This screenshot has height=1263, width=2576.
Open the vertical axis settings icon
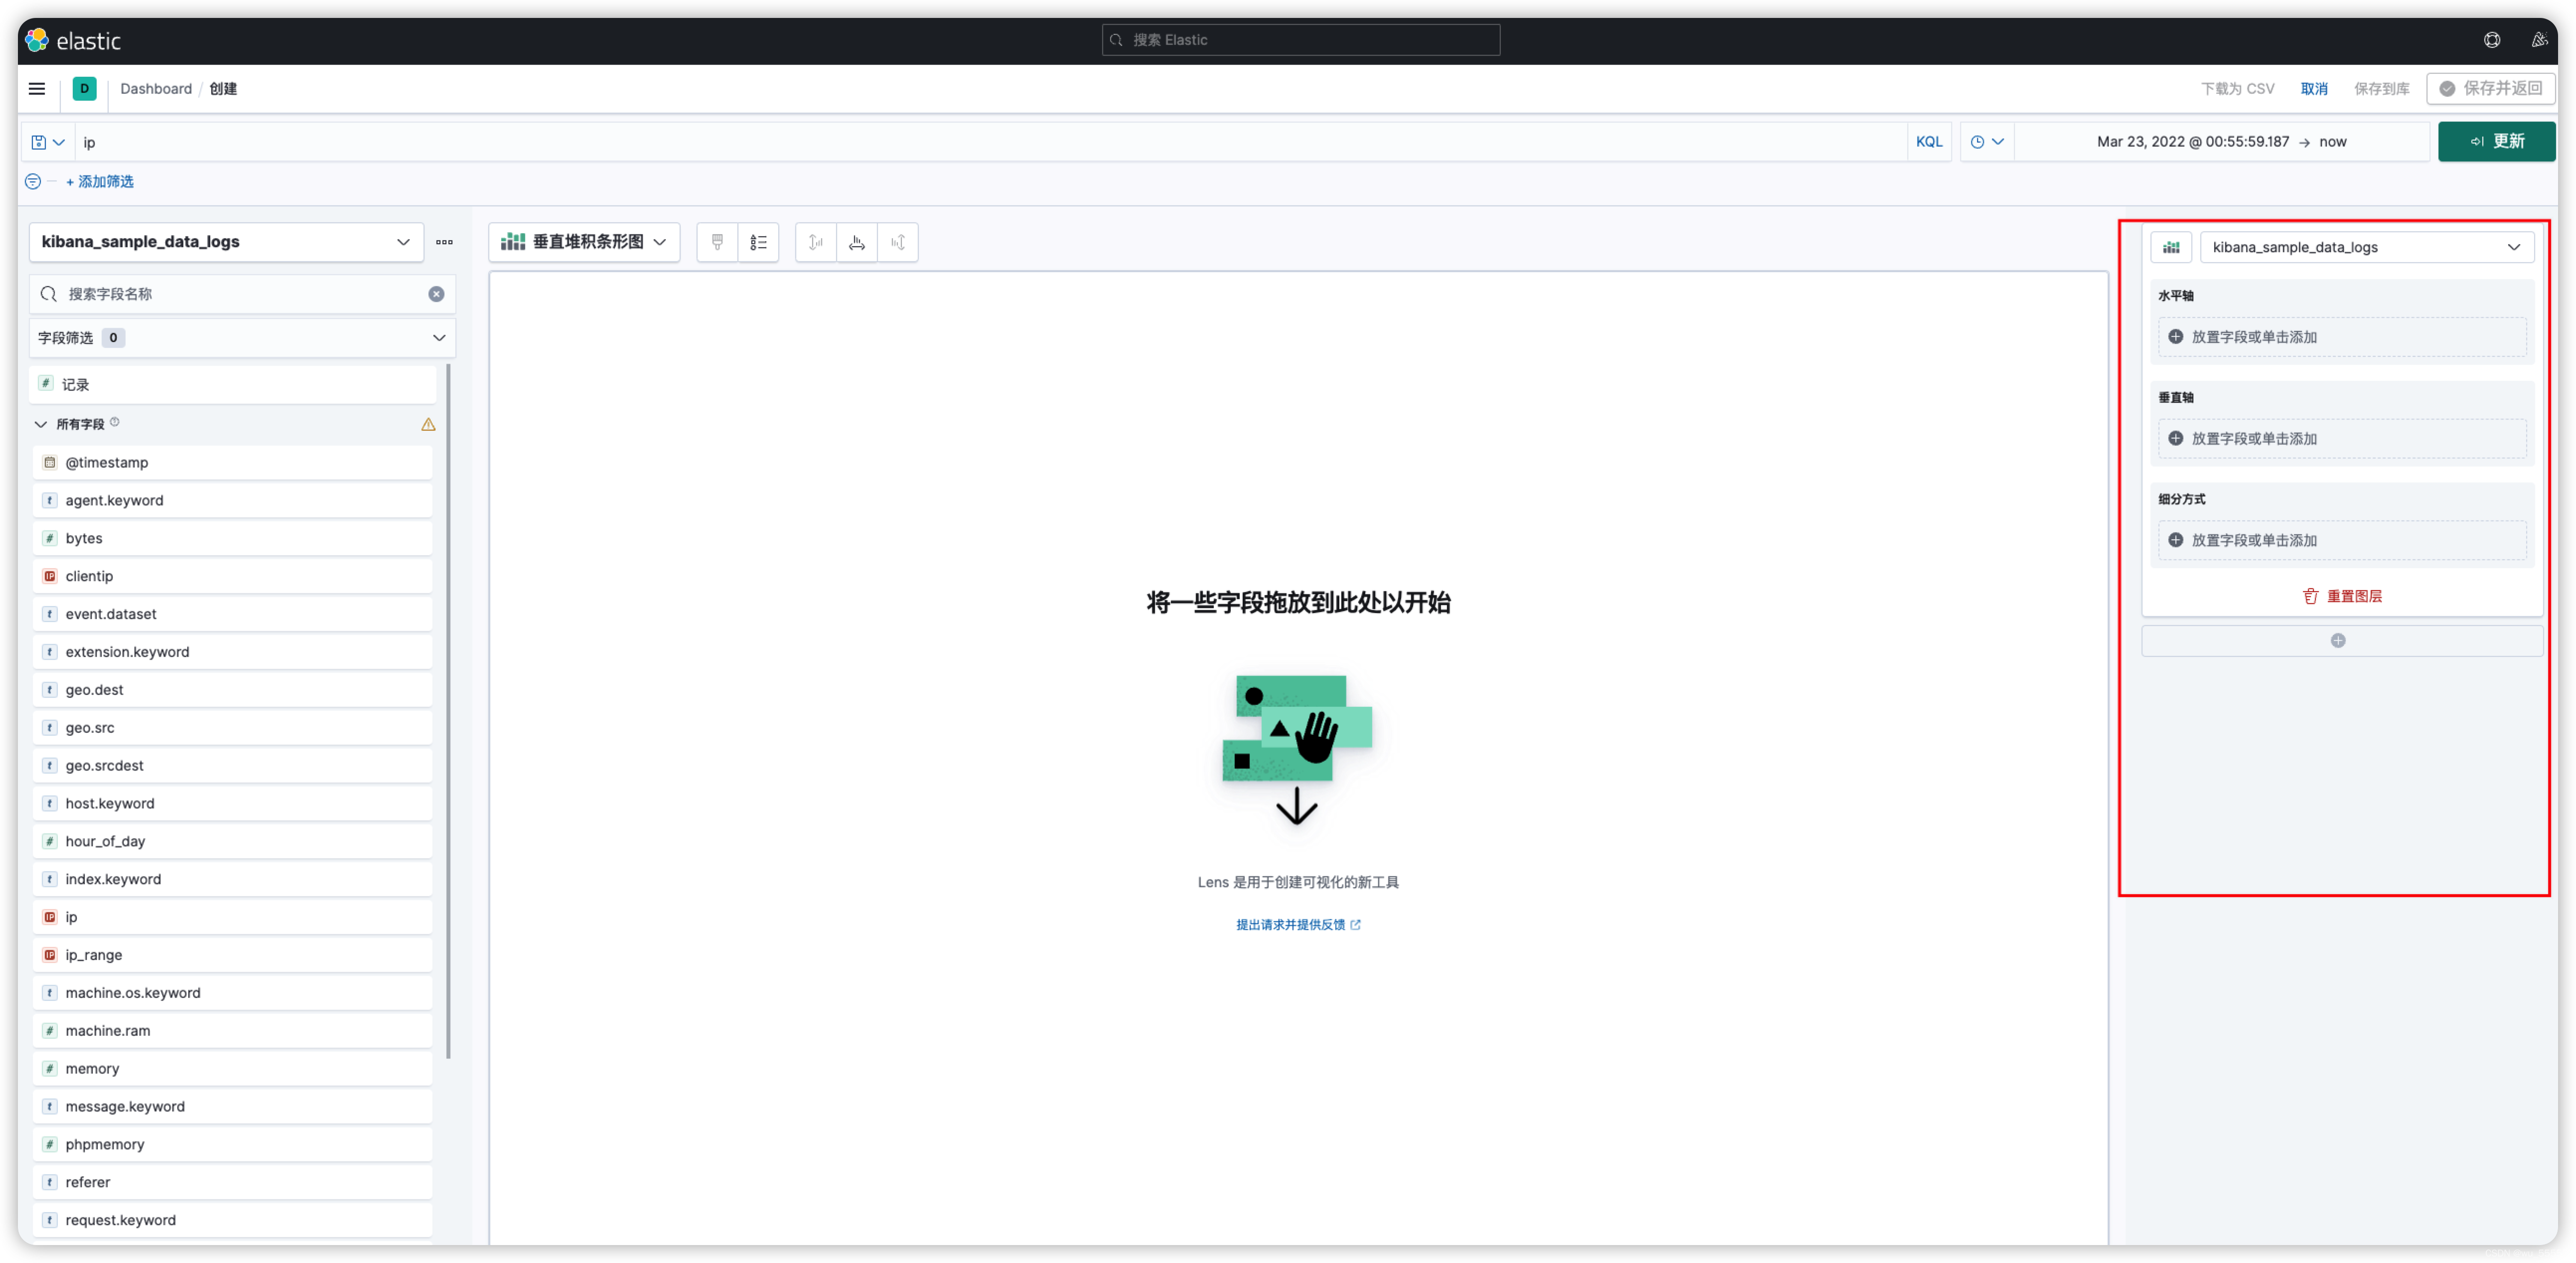click(x=815, y=242)
